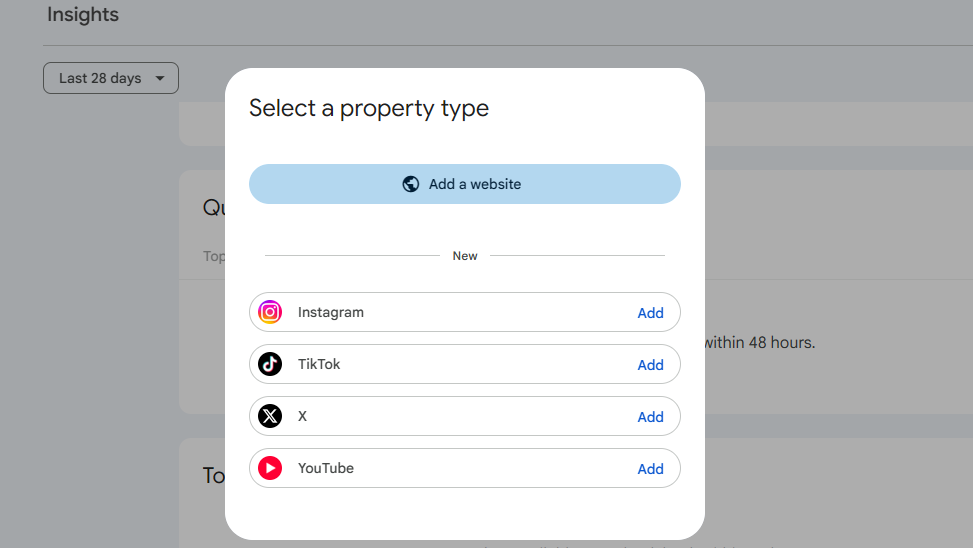Click the Instagram logo icon

[x=270, y=312]
